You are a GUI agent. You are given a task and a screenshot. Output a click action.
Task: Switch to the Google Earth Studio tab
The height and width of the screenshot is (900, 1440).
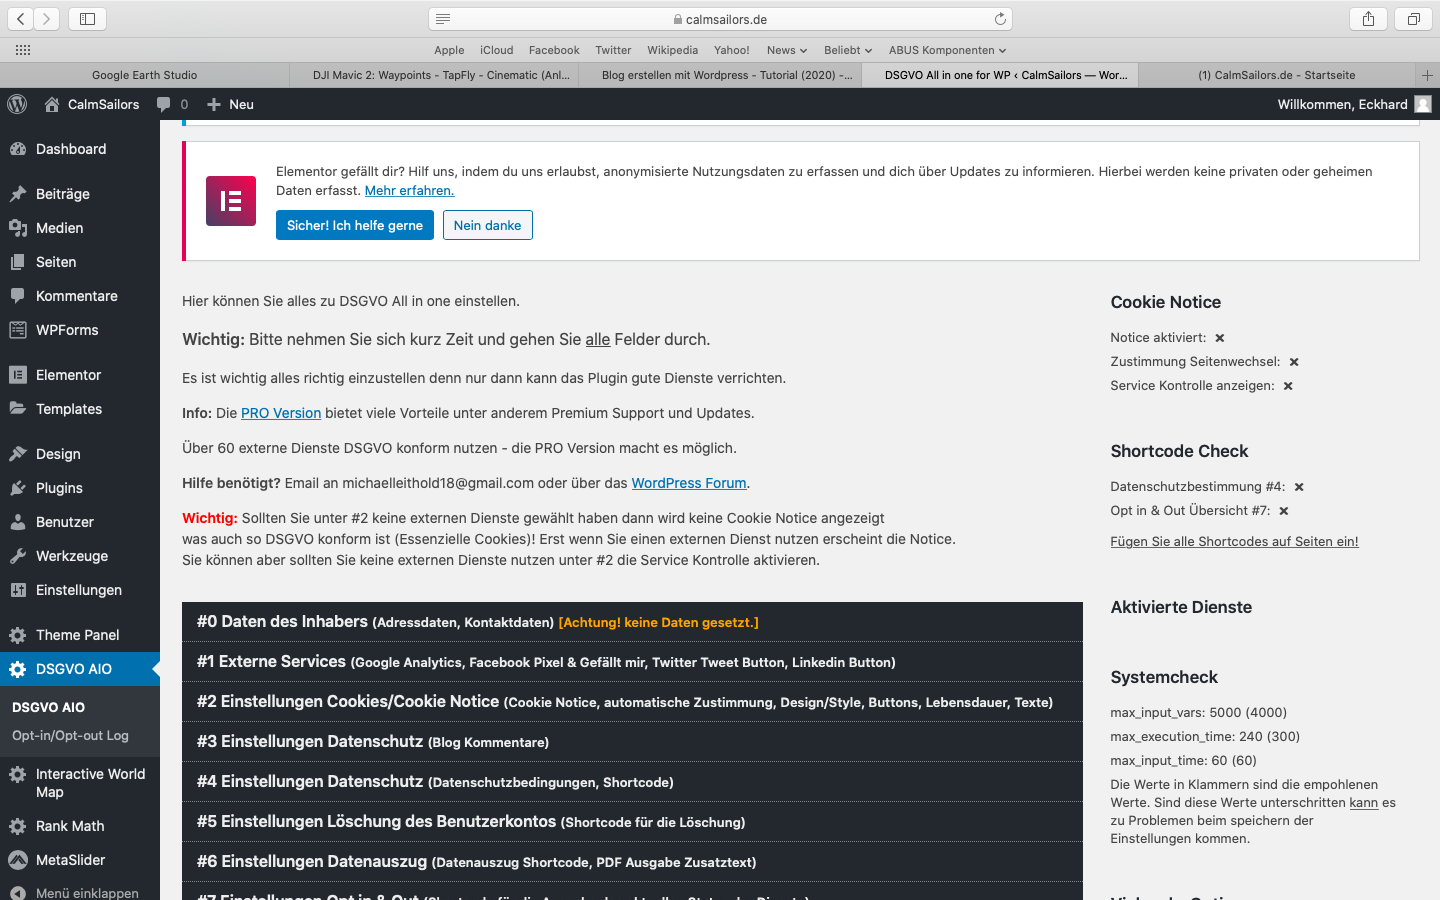(144, 75)
